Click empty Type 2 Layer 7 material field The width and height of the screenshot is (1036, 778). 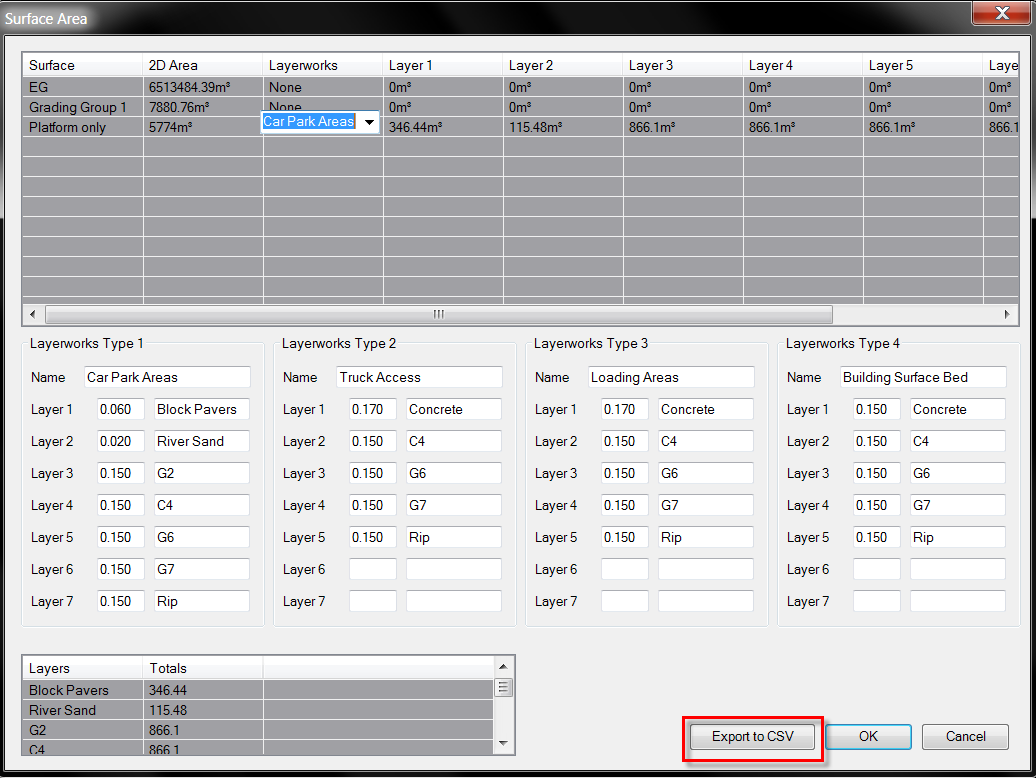pos(454,602)
